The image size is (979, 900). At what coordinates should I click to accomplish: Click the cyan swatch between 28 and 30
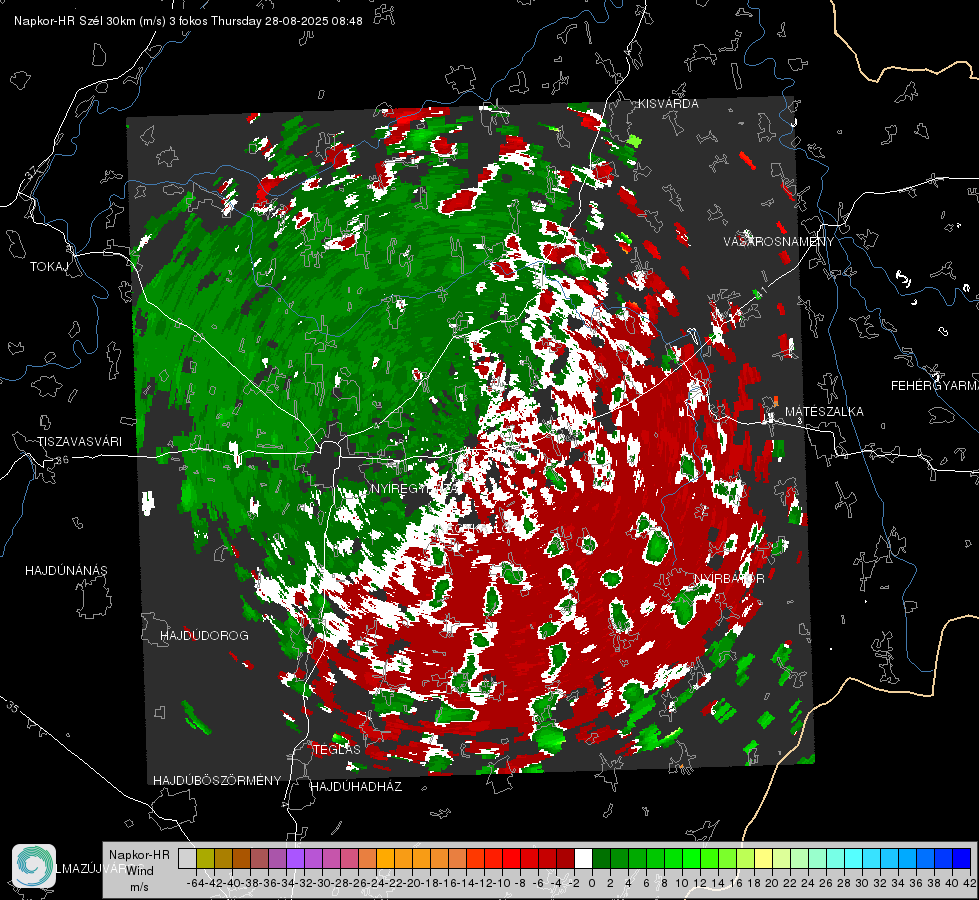[854, 858]
